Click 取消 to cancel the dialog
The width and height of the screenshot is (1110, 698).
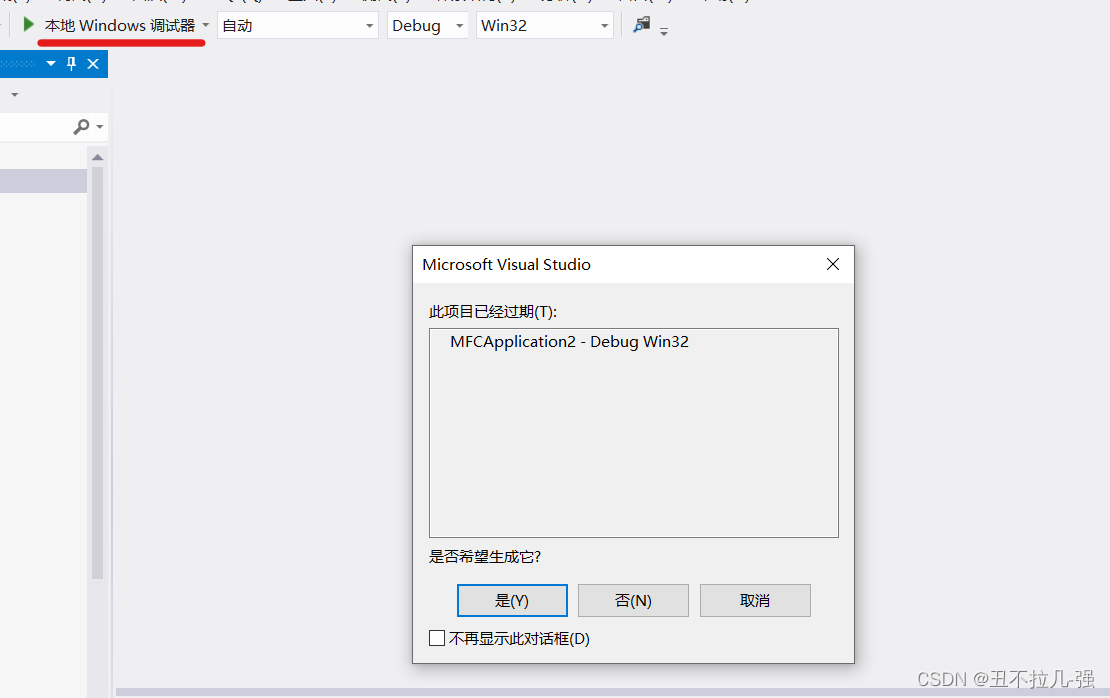(755, 600)
